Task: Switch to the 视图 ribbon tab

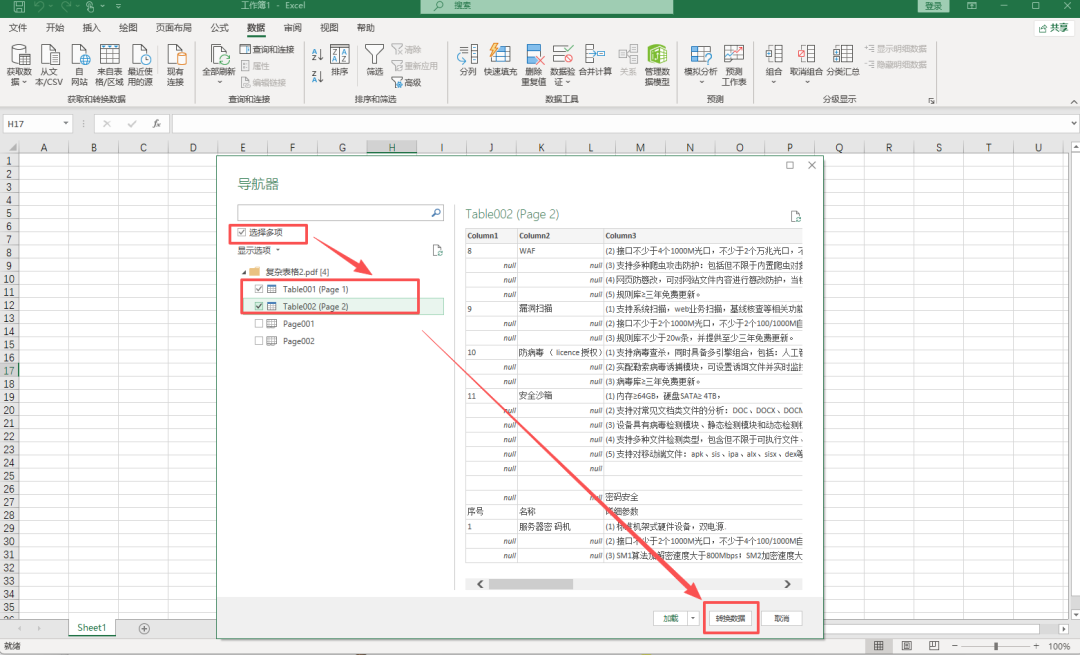Action: click(x=329, y=28)
